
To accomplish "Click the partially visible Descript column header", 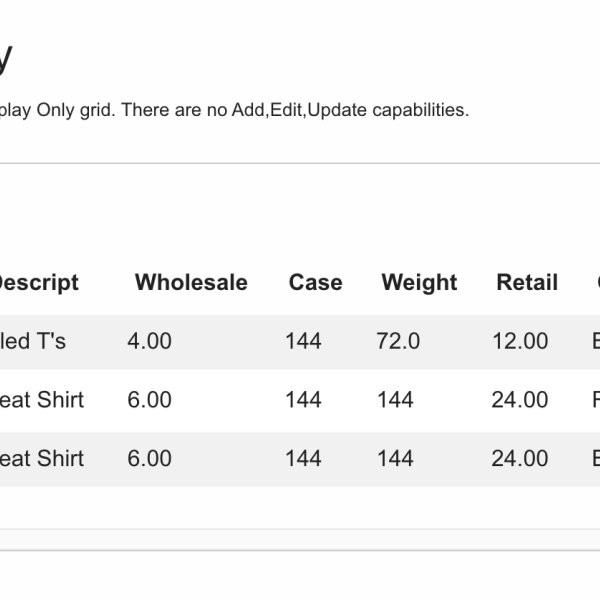I will [38, 283].
